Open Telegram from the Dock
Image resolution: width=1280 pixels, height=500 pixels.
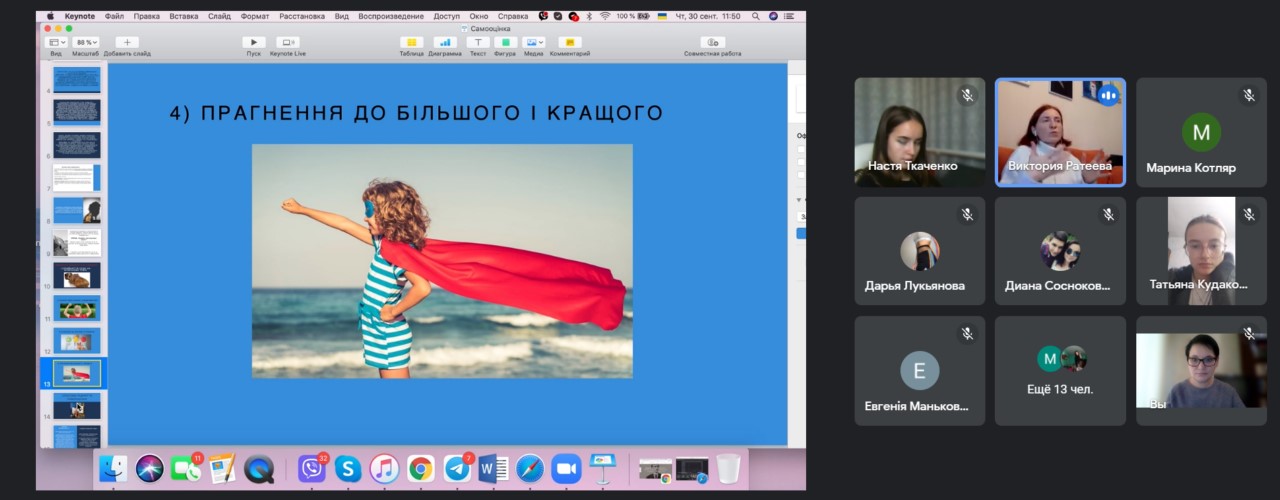(x=458, y=468)
